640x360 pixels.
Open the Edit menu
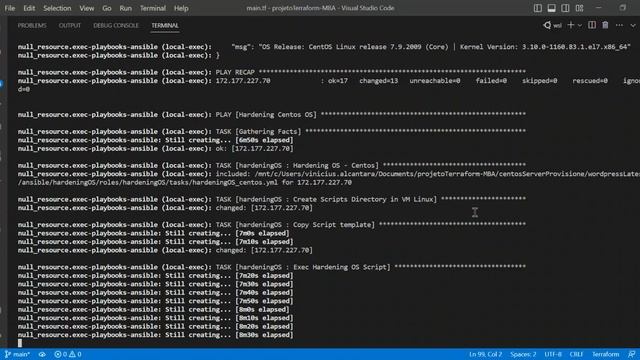tap(29, 8)
